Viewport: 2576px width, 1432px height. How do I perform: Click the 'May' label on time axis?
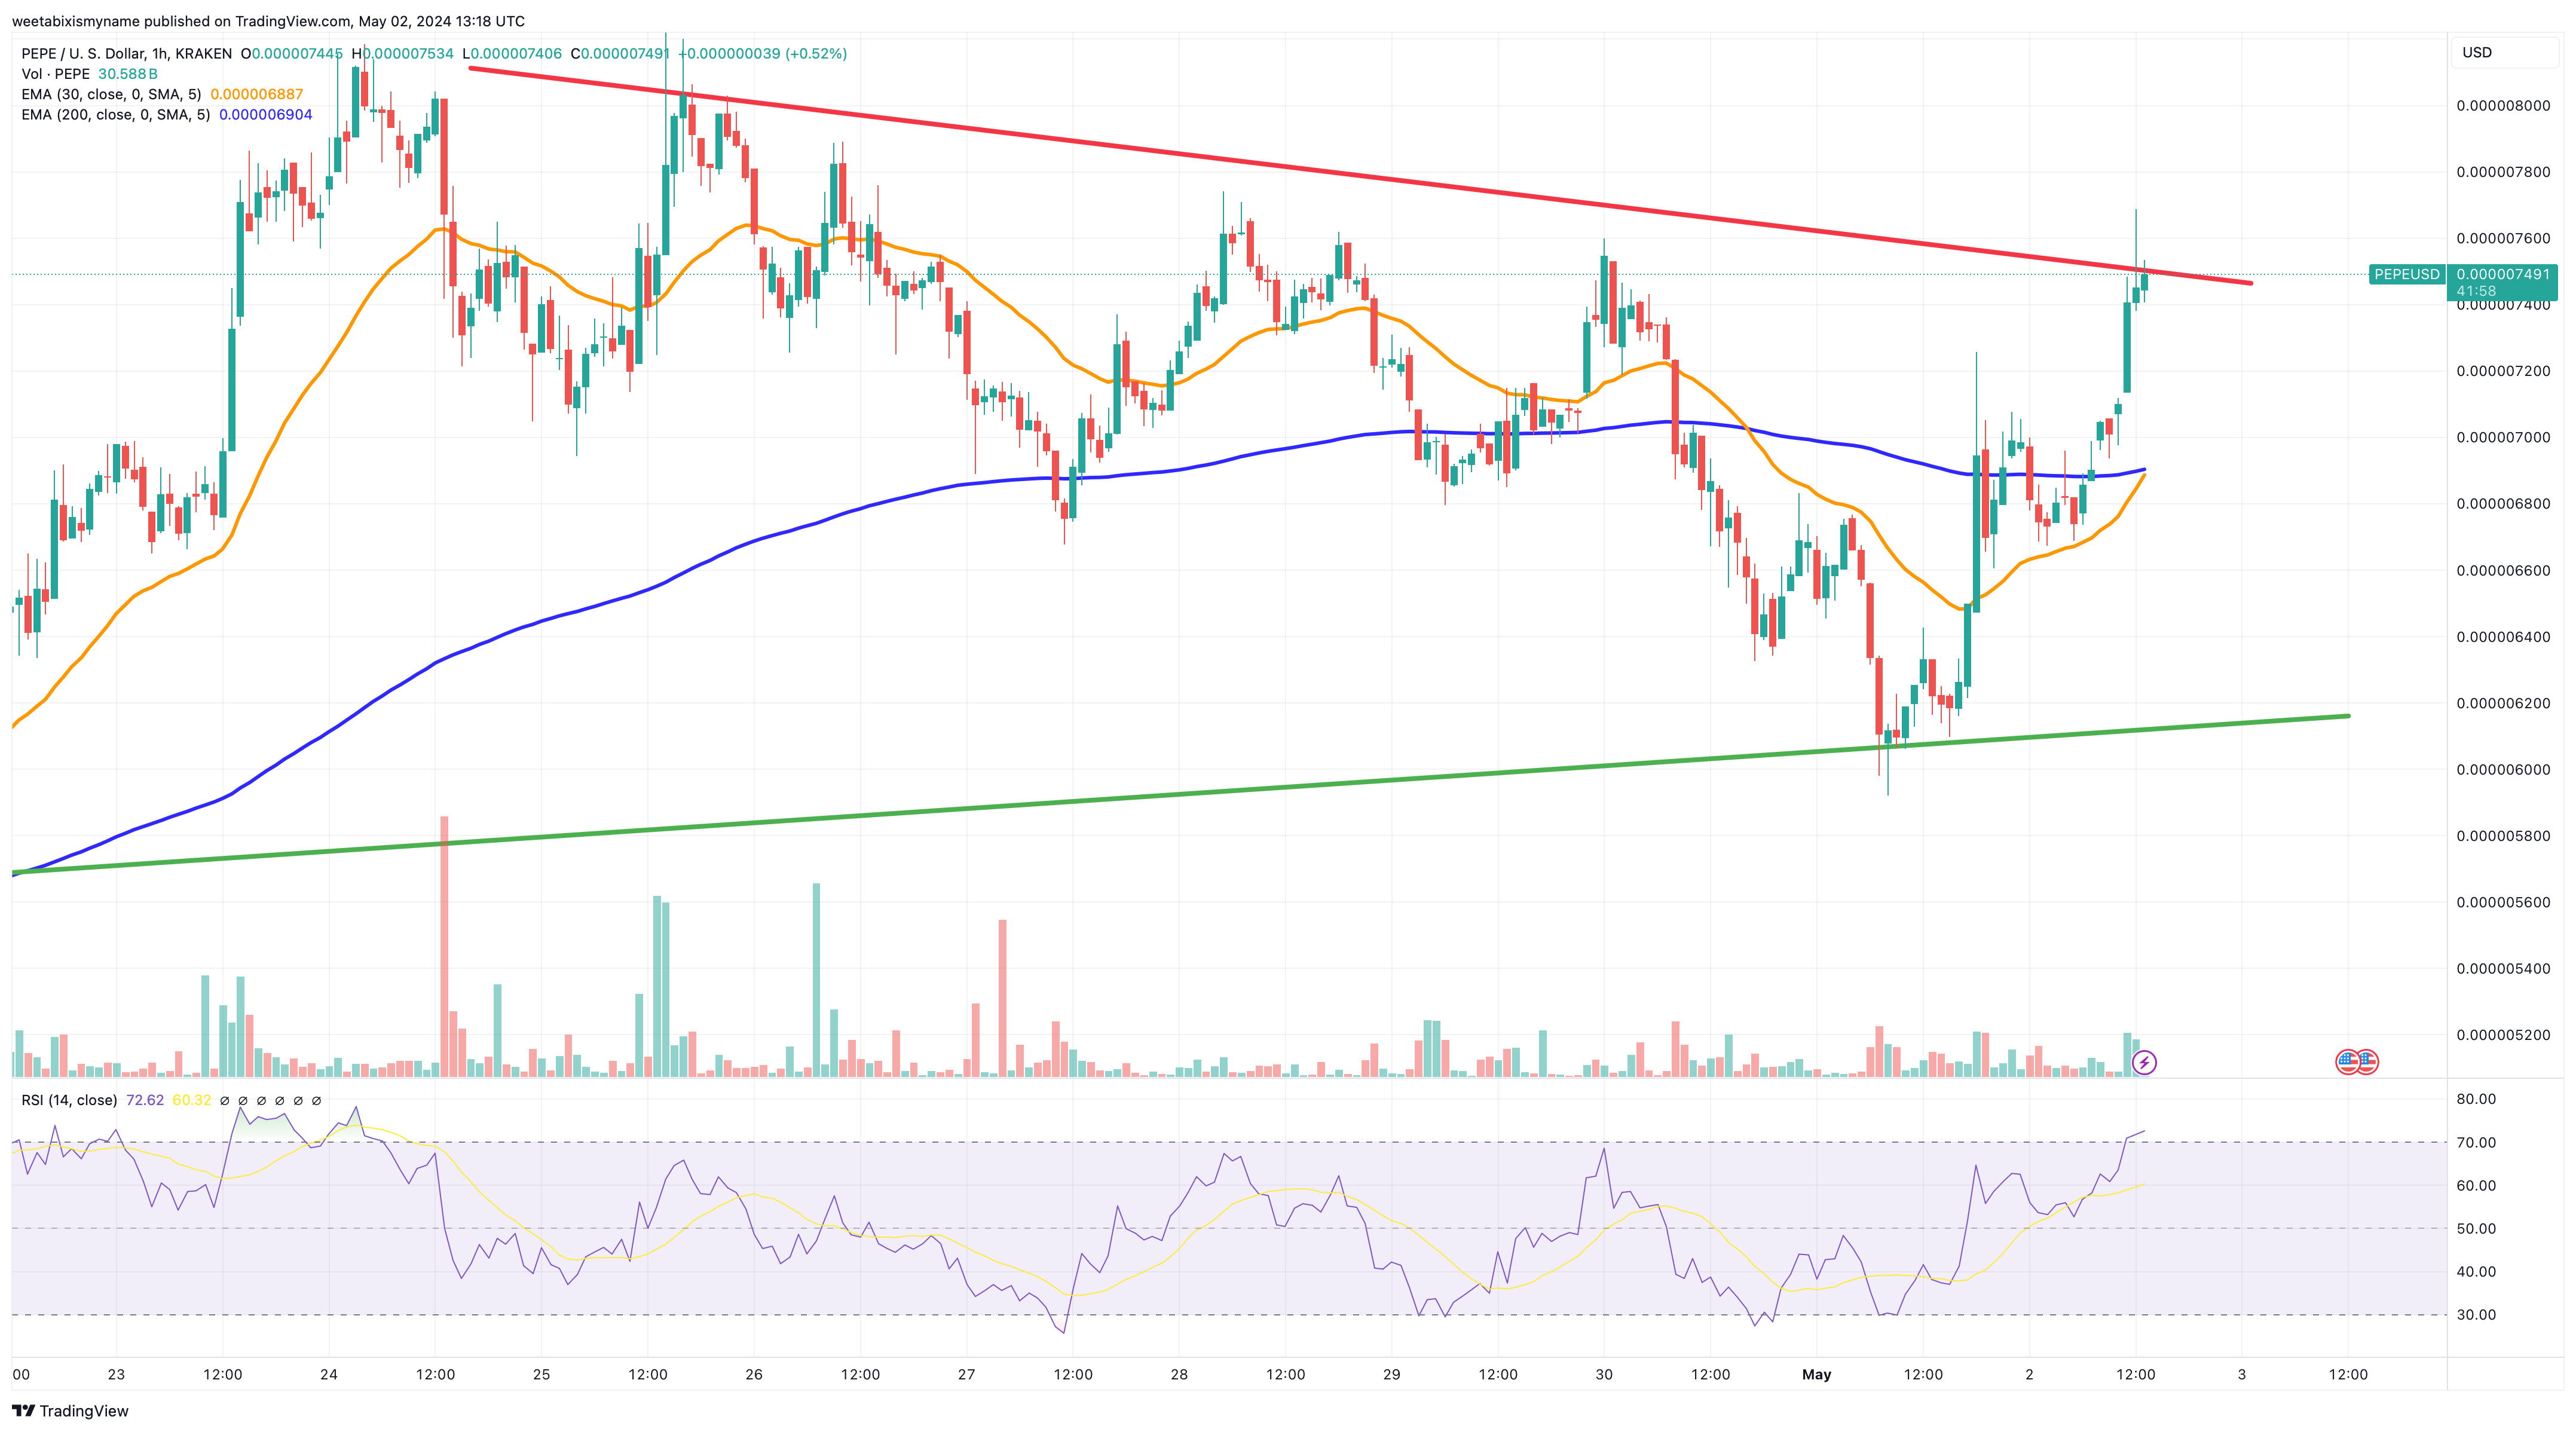pyautogui.click(x=1816, y=1374)
